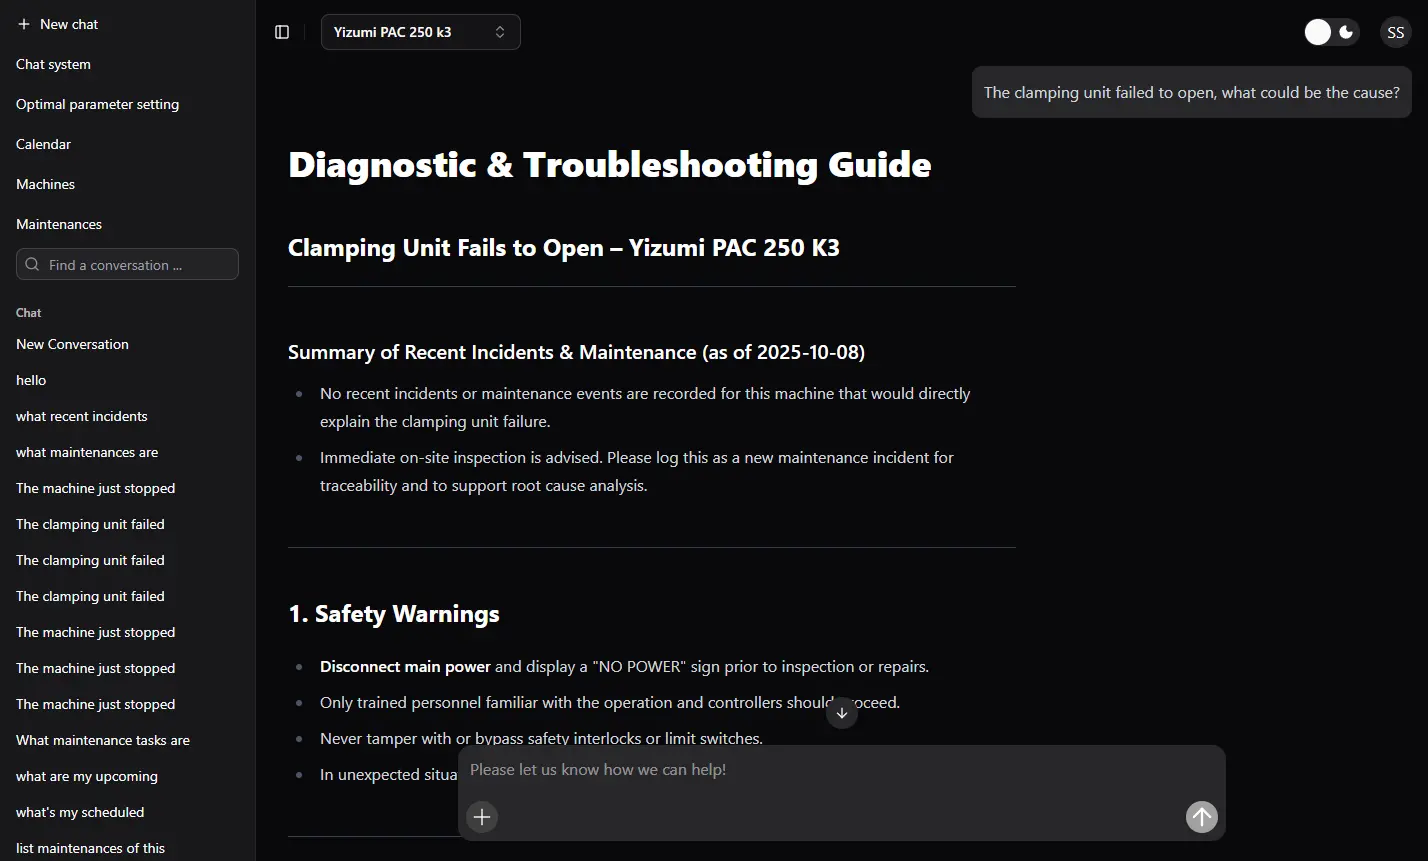1428x861 pixels.
Task: Open the Calendar page
Action: [43, 144]
